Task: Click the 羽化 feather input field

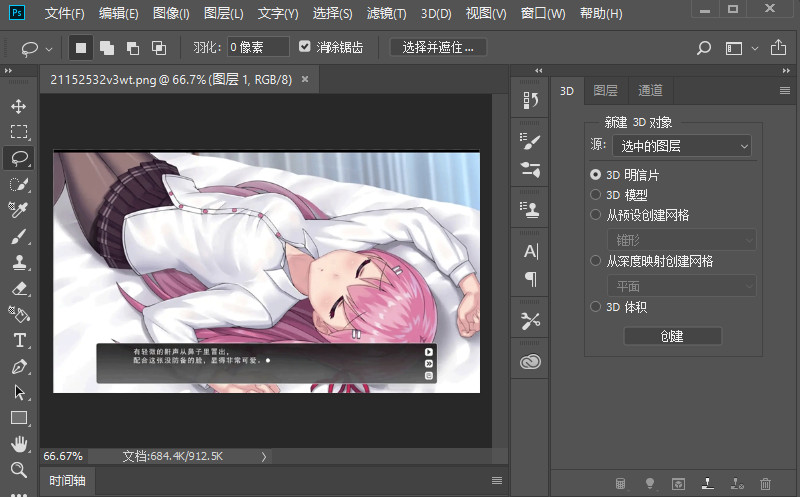Action: tap(258, 47)
